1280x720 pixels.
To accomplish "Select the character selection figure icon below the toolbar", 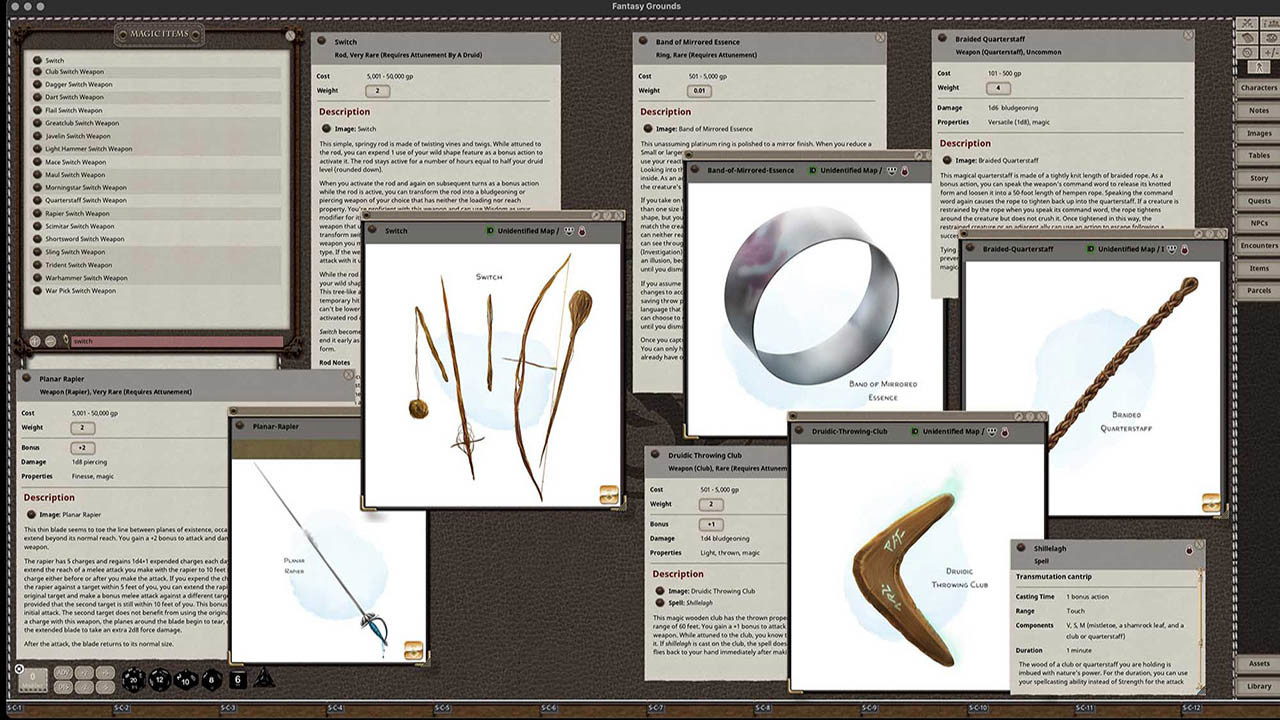I will click(1259, 67).
